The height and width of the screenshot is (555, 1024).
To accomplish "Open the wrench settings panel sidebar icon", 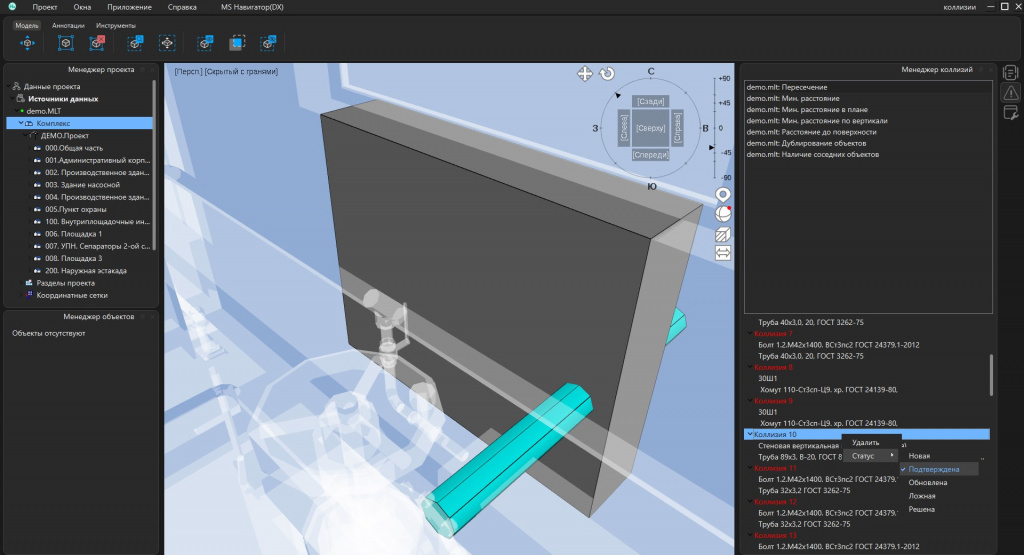I will tap(1010, 113).
